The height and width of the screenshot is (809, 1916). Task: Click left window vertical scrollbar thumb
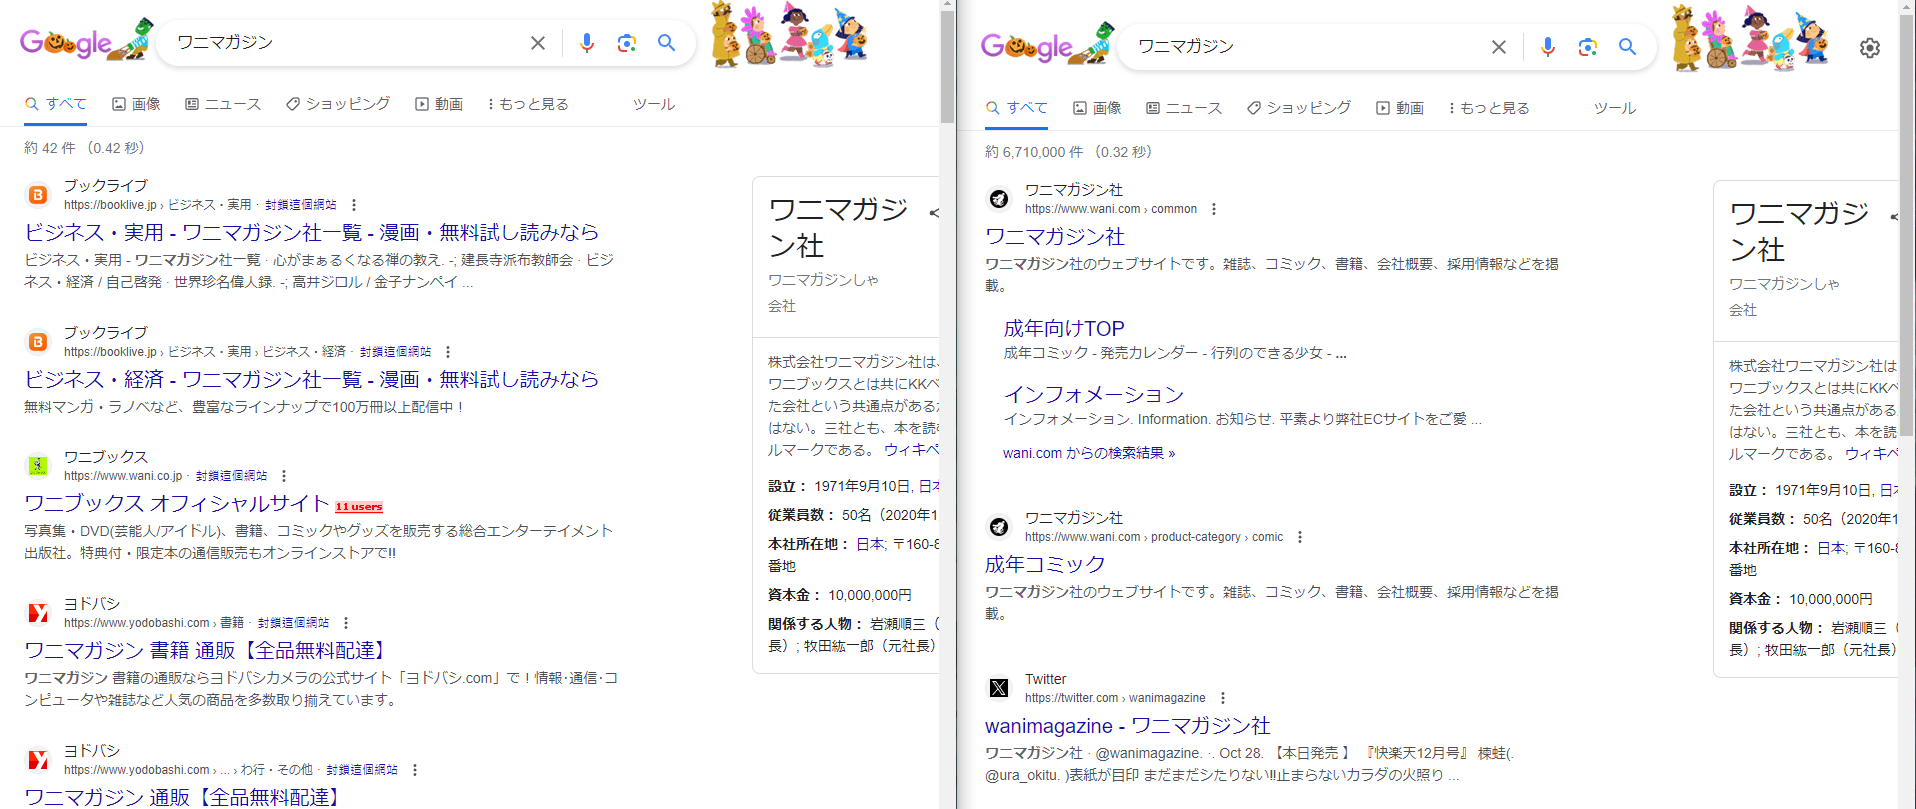click(947, 67)
